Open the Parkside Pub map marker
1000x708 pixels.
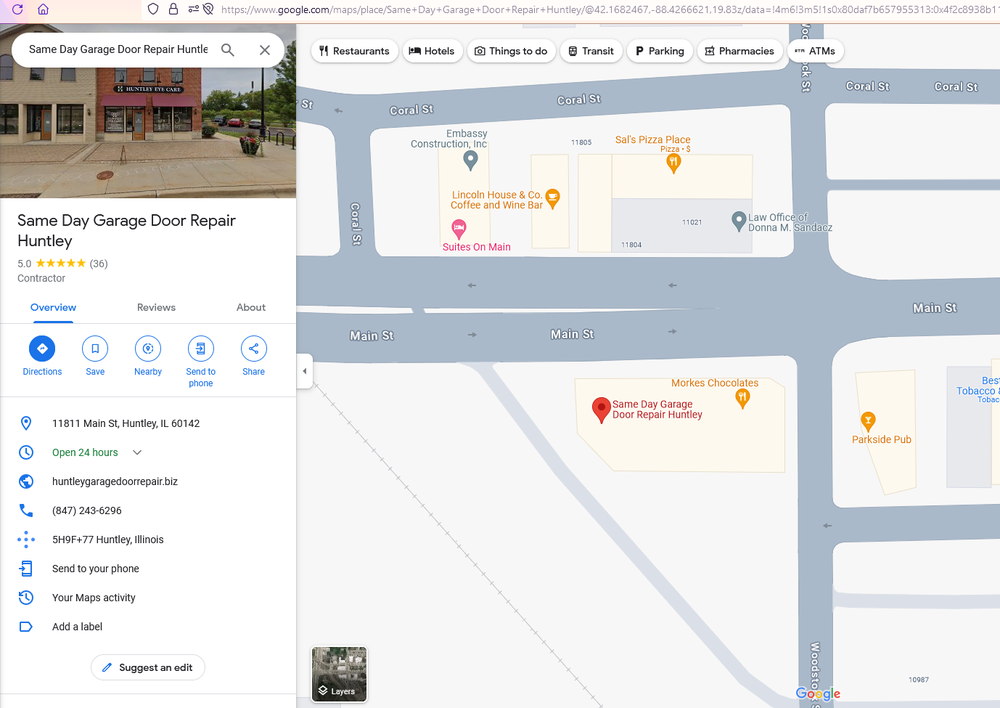tap(867, 422)
